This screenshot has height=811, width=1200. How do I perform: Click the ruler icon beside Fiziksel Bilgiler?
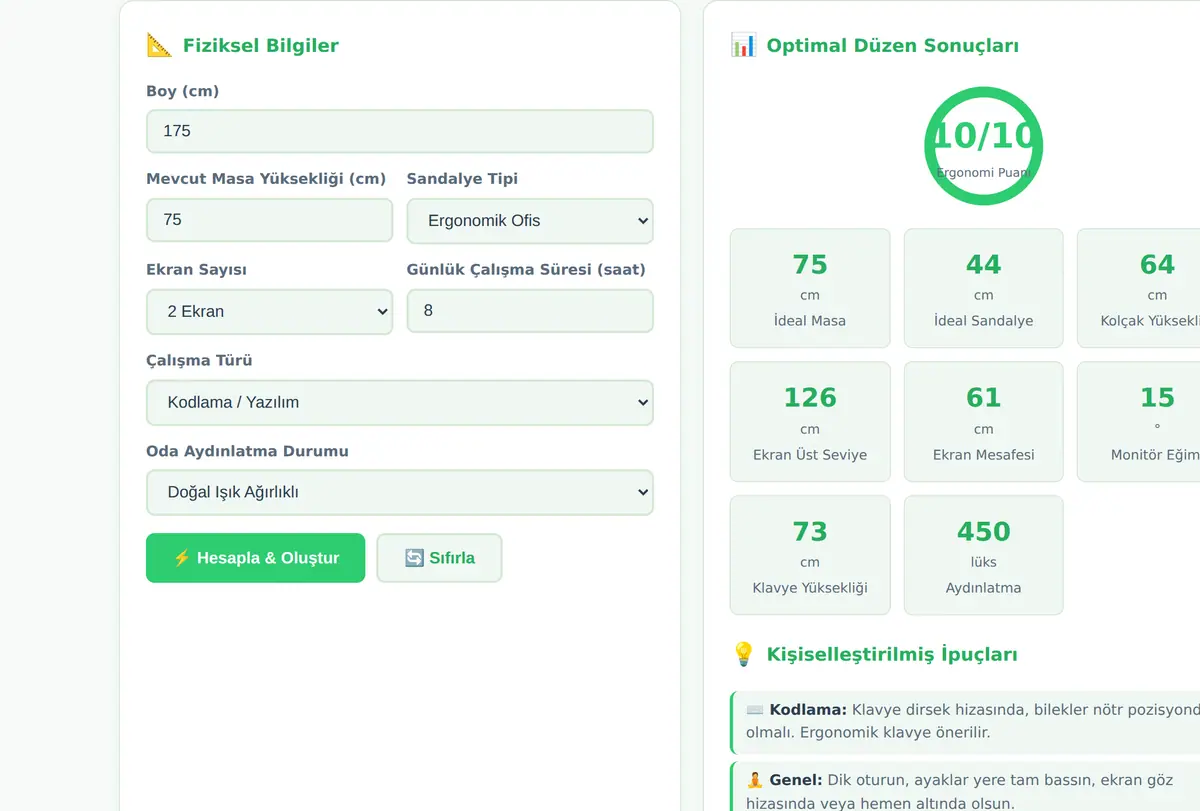click(159, 45)
